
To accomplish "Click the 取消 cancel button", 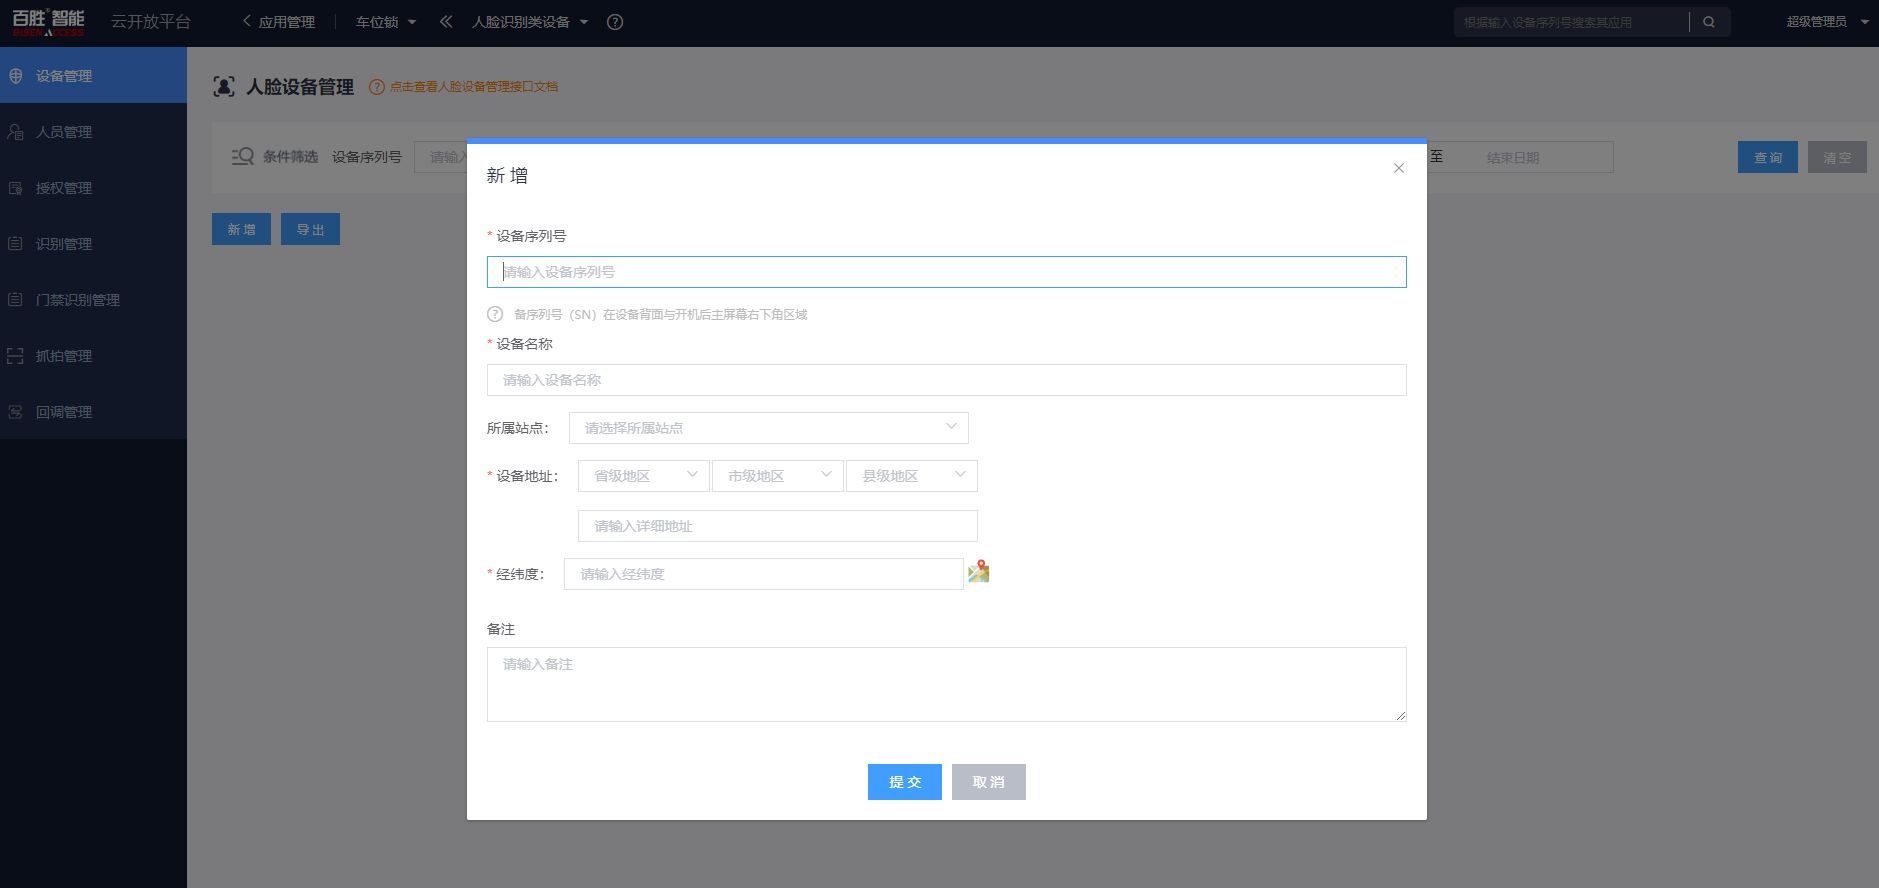I will tap(988, 782).
